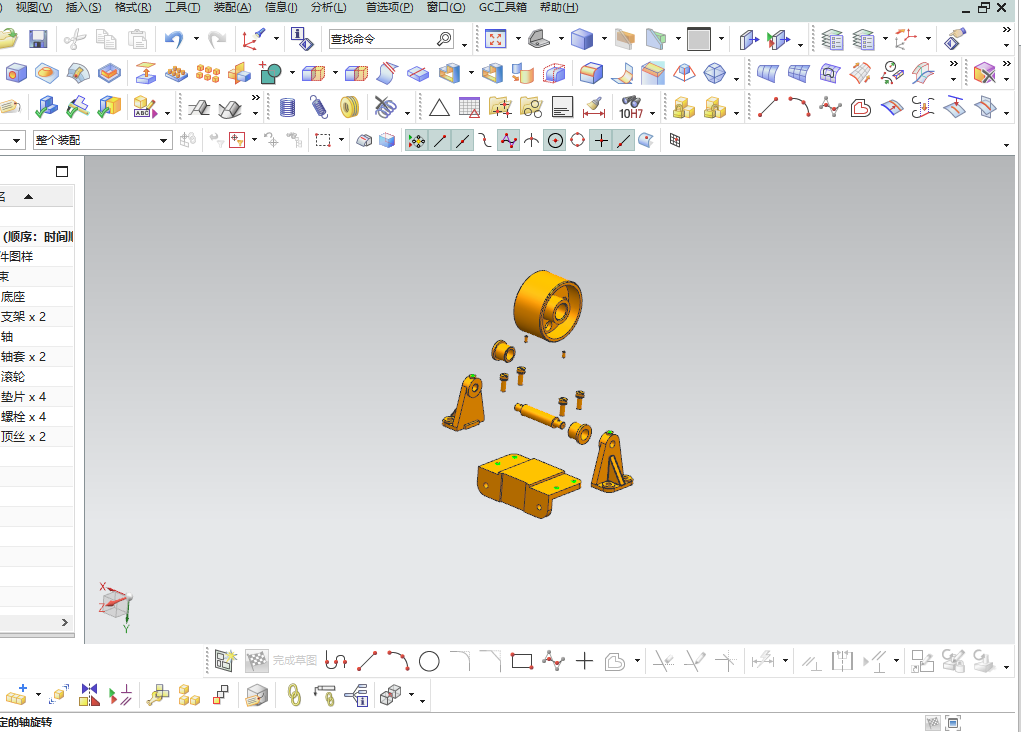Toggle Mid Point snap
This screenshot has width=1021, height=732.
coord(463,140)
